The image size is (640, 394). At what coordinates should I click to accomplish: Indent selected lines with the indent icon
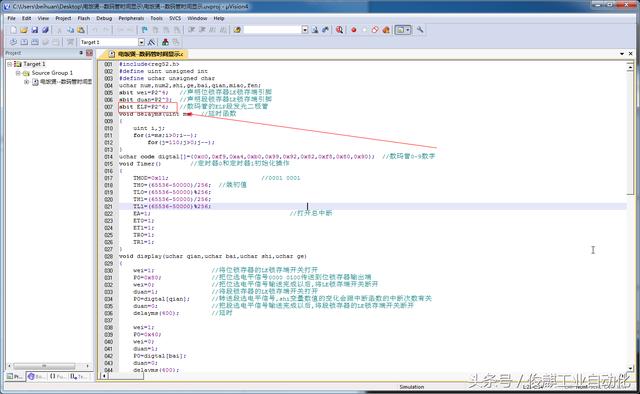[x=191, y=30]
